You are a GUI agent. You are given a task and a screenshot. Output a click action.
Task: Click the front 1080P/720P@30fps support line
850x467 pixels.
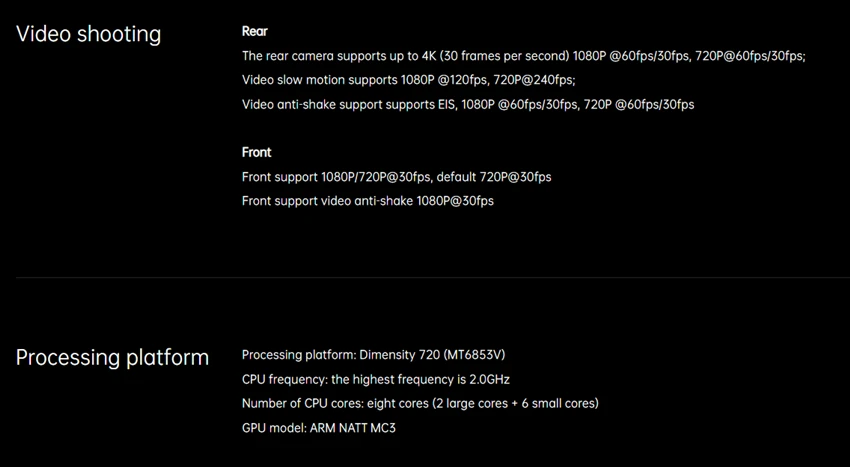pos(396,177)
